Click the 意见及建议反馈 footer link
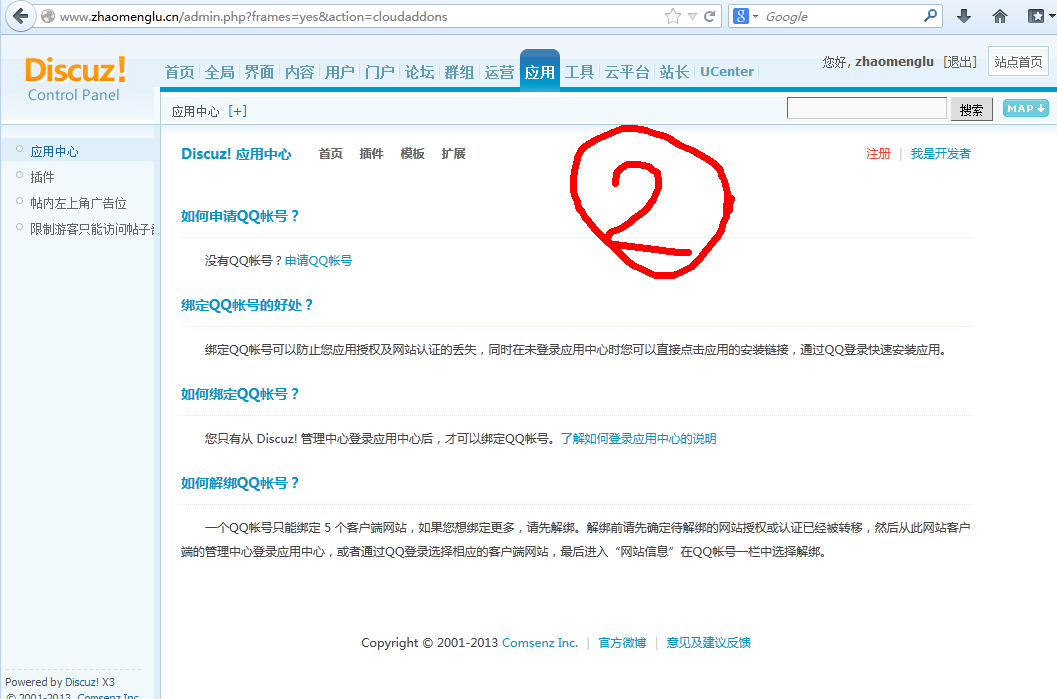Screen dimensions: 1057x699 [x=708, y=643]
